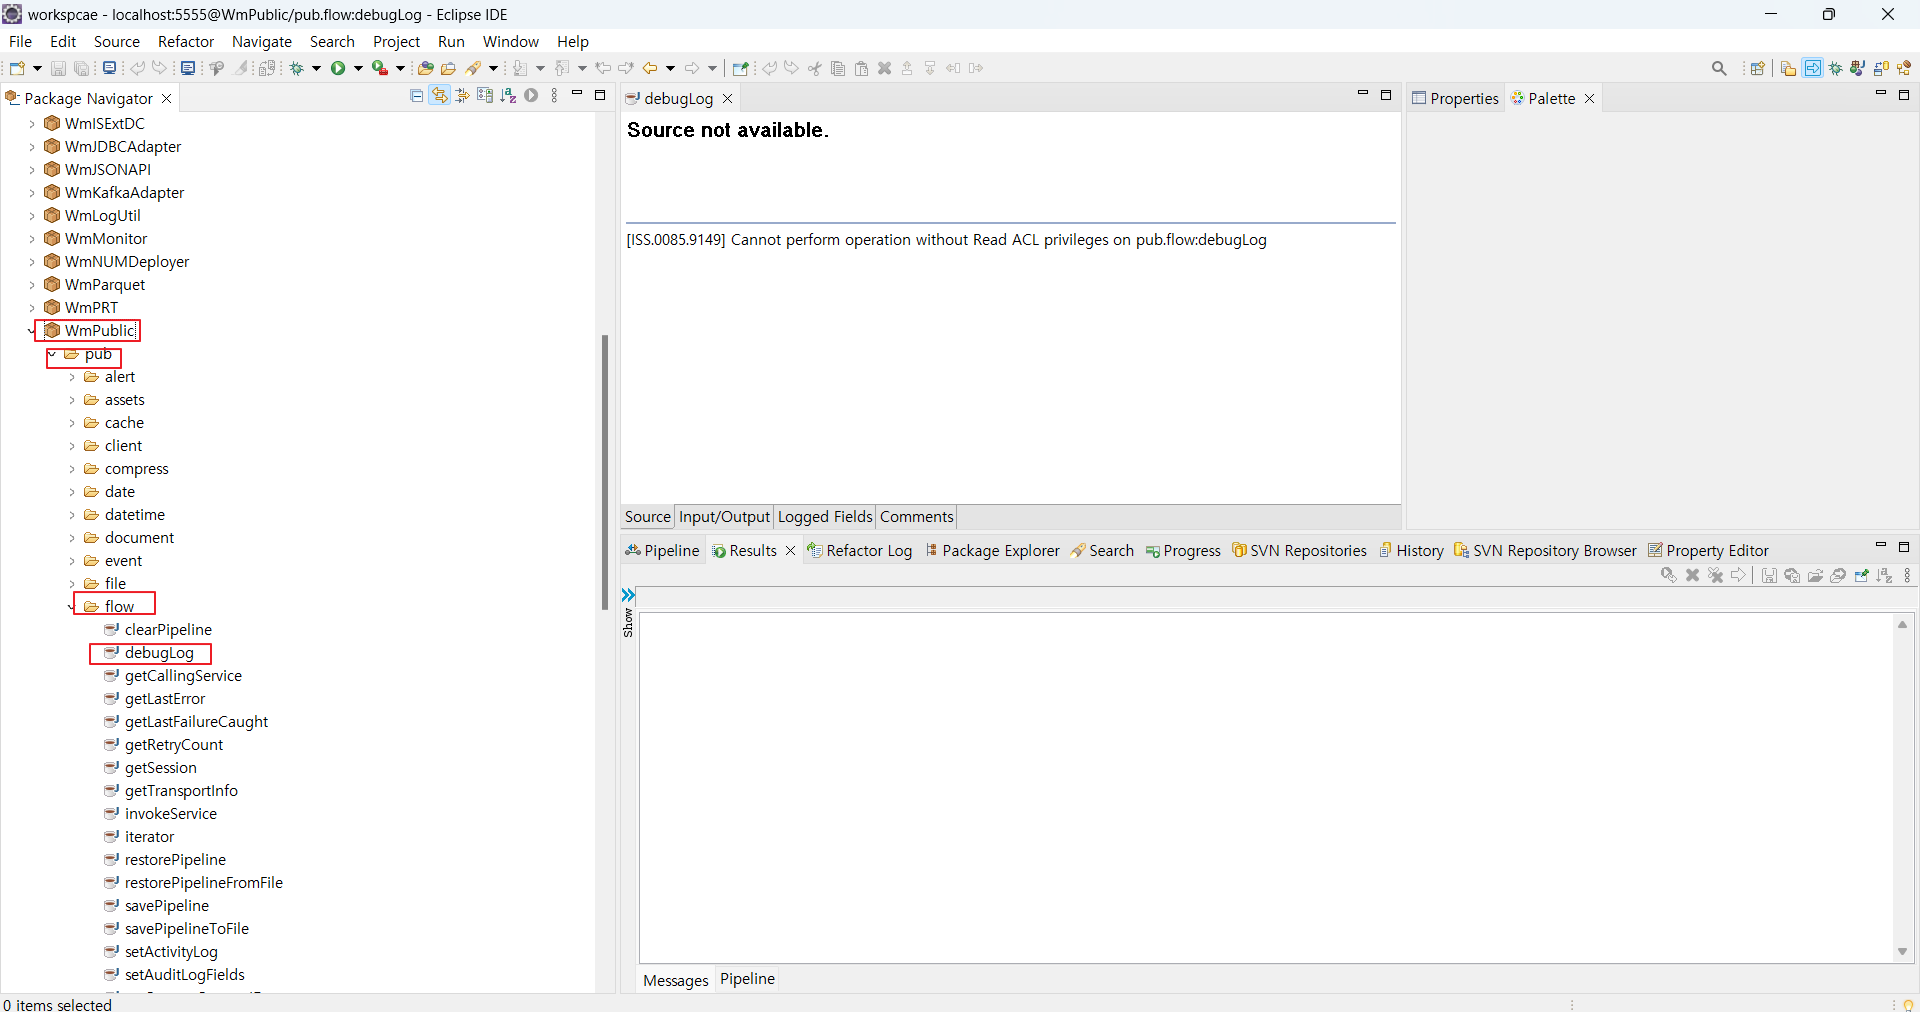Image resolution: width=1920 pixels, height=1012 pixels.
Task: Click the Open Type package icon in toolbar
Action: click(425, 68)
